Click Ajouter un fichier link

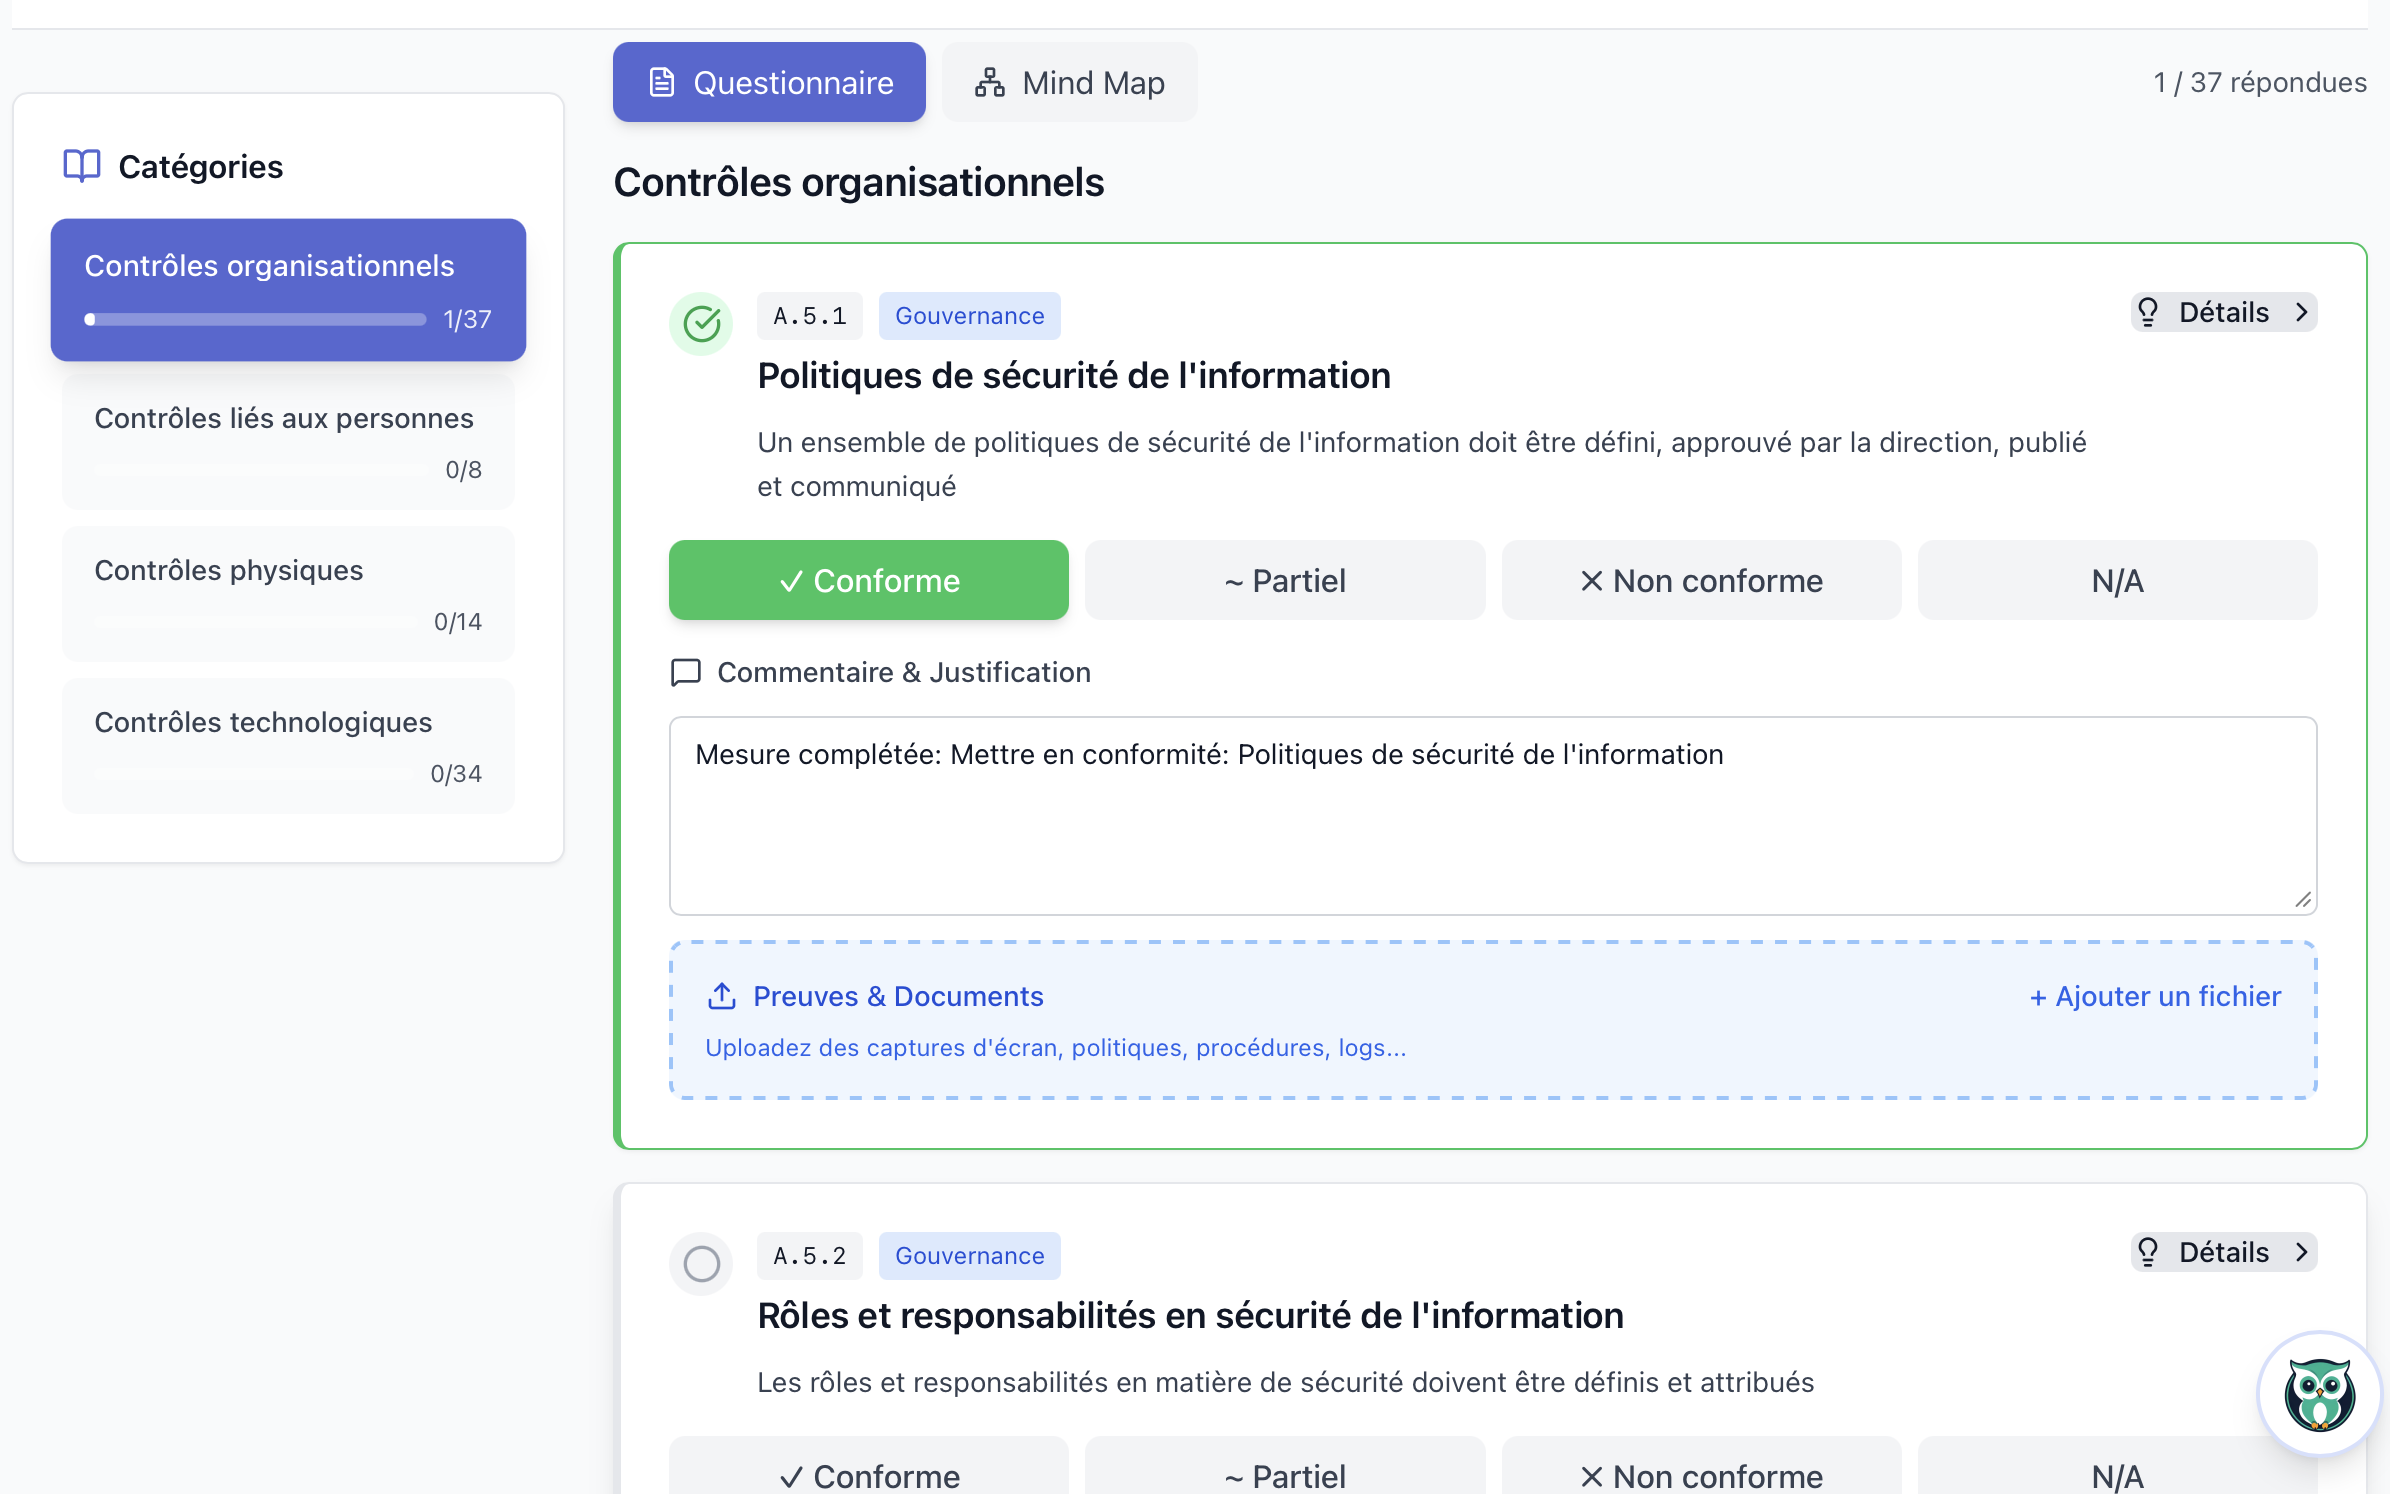tap(2155, 996)
